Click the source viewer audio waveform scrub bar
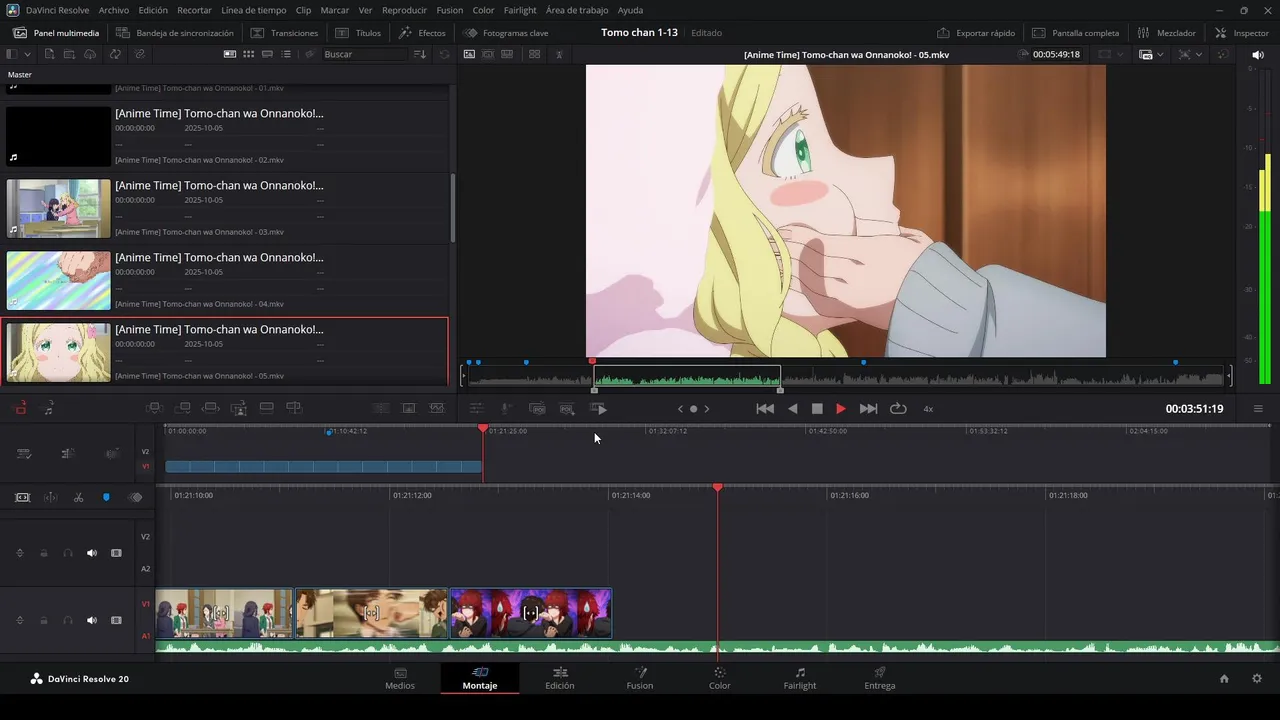The image size is (1280, 720). tap(846, 377)
